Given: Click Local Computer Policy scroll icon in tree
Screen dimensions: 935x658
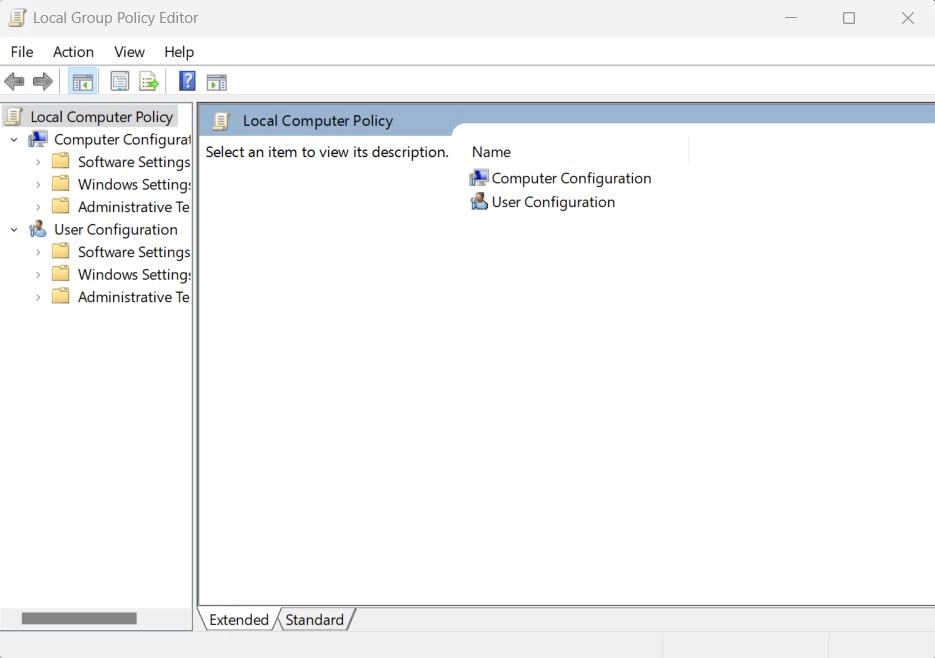Looking at the screenshot, I should [x=14, y=116].
